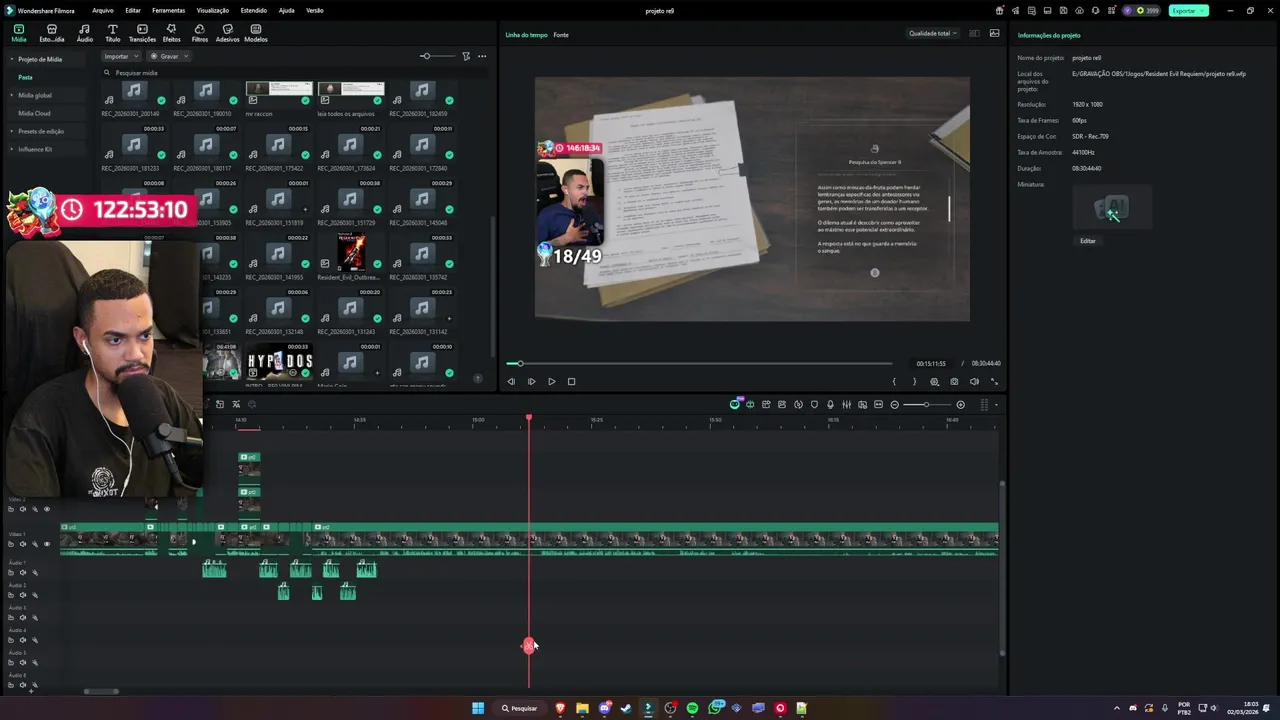Open the Importar dropdown
Screen dimensions: 1280x720
click(x=121, y=56)
